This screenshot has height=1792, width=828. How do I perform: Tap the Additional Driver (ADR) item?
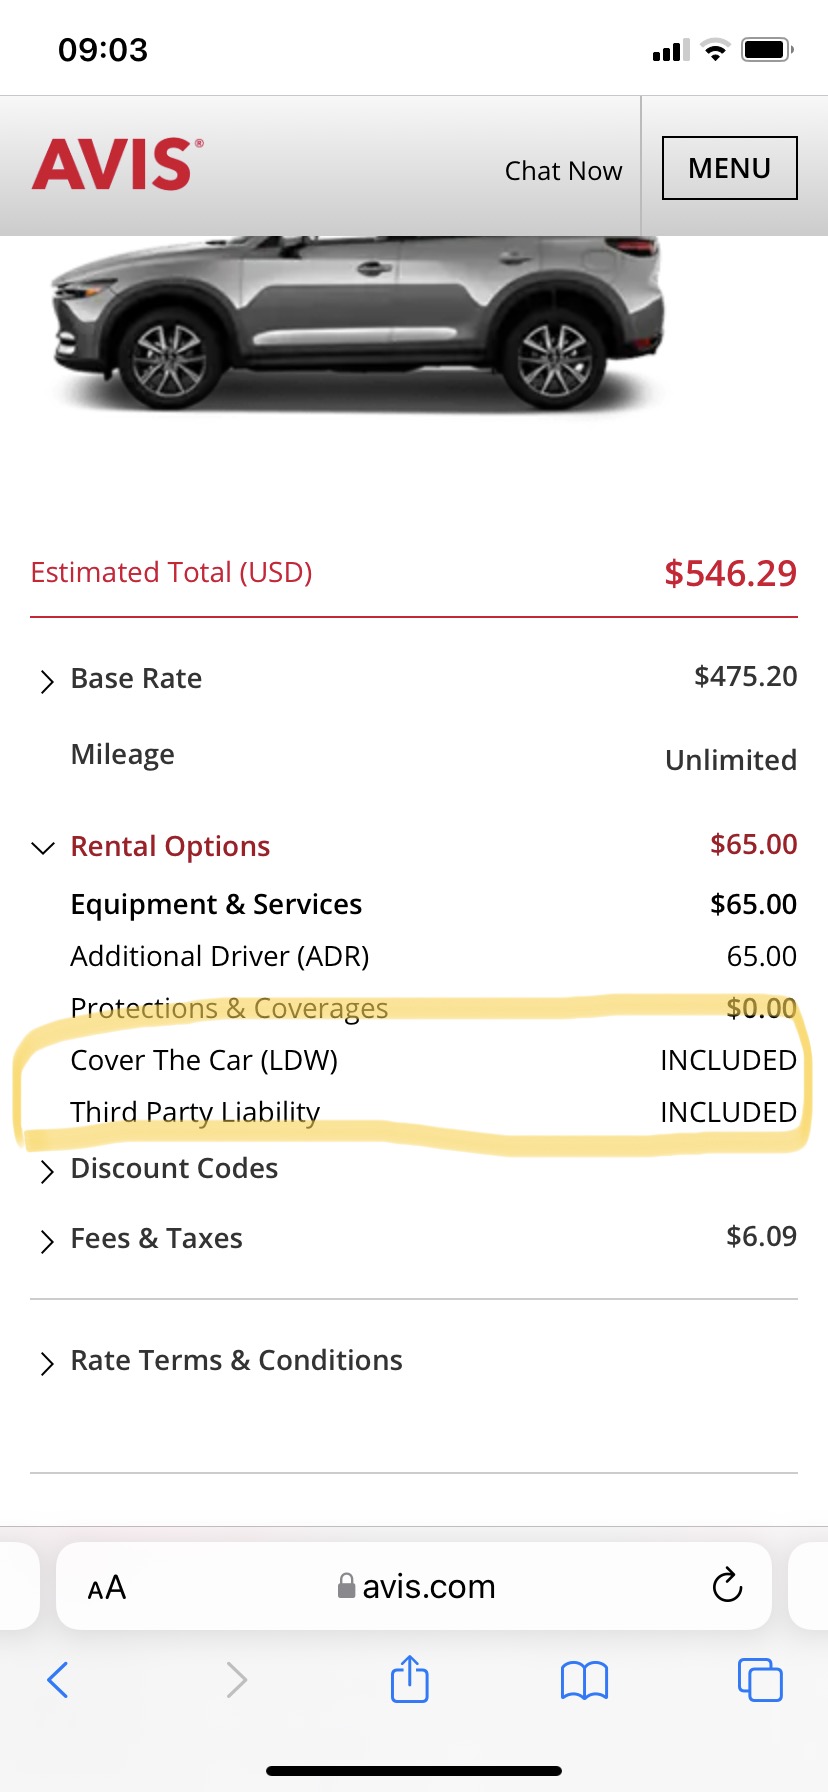coord(220,956)
